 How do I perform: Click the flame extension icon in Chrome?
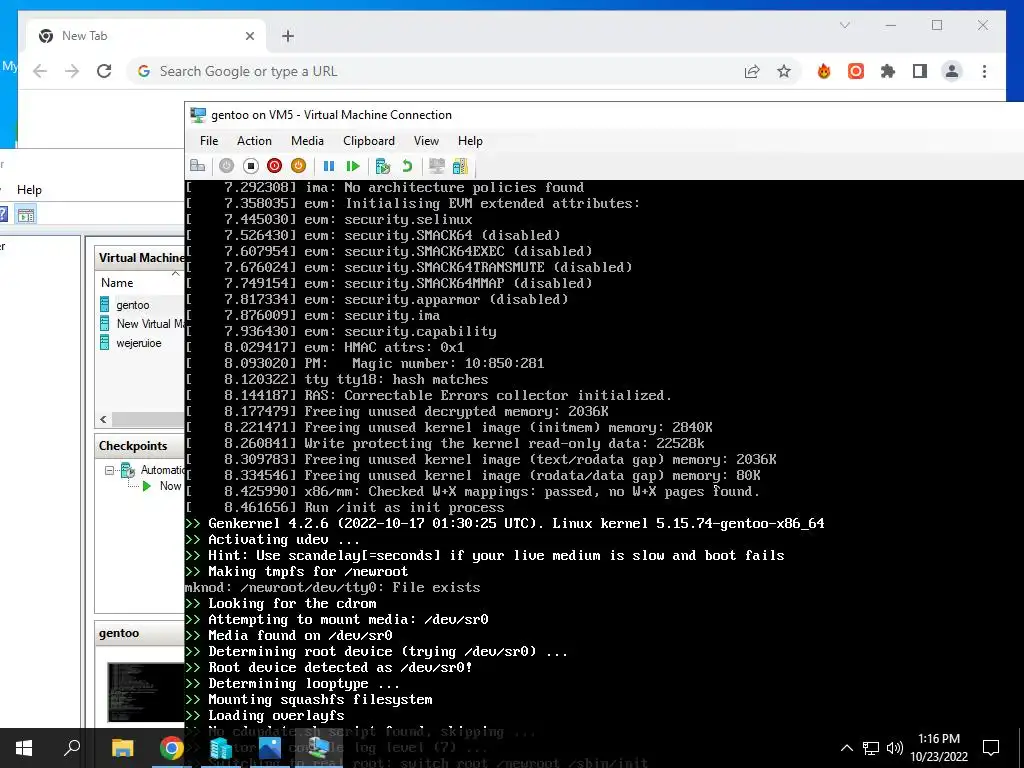pyautogui.click(x=824, y=71)
